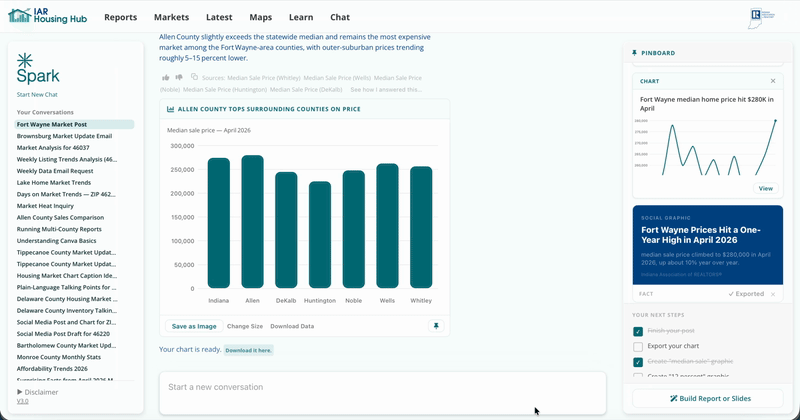Remove the exported Fact social graphic card
800x420 pixels.
pos(773,294)
